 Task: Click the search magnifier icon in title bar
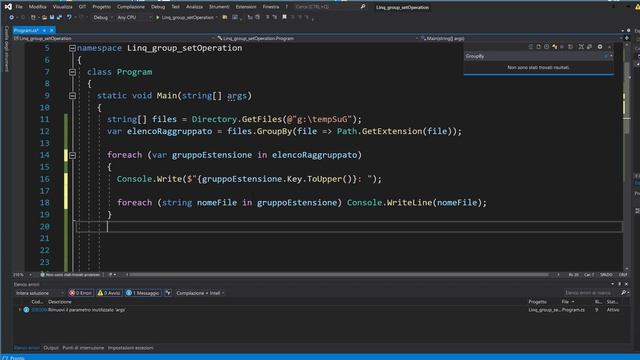pos(363,7)
